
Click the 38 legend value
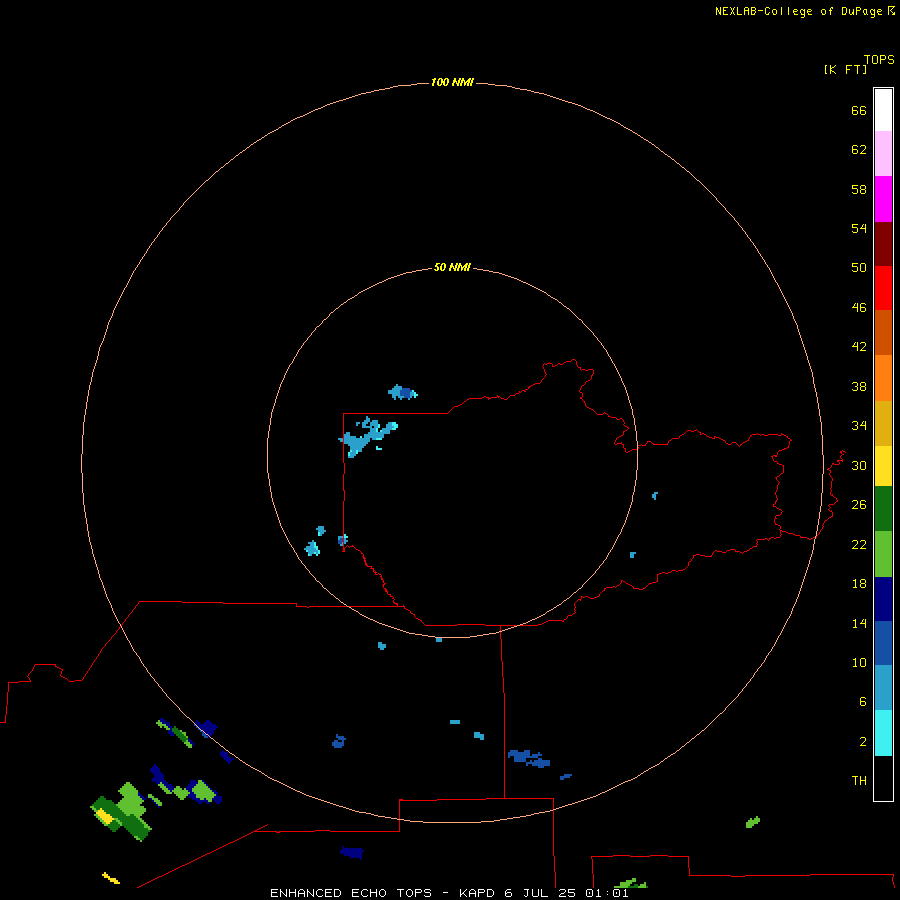859,386
